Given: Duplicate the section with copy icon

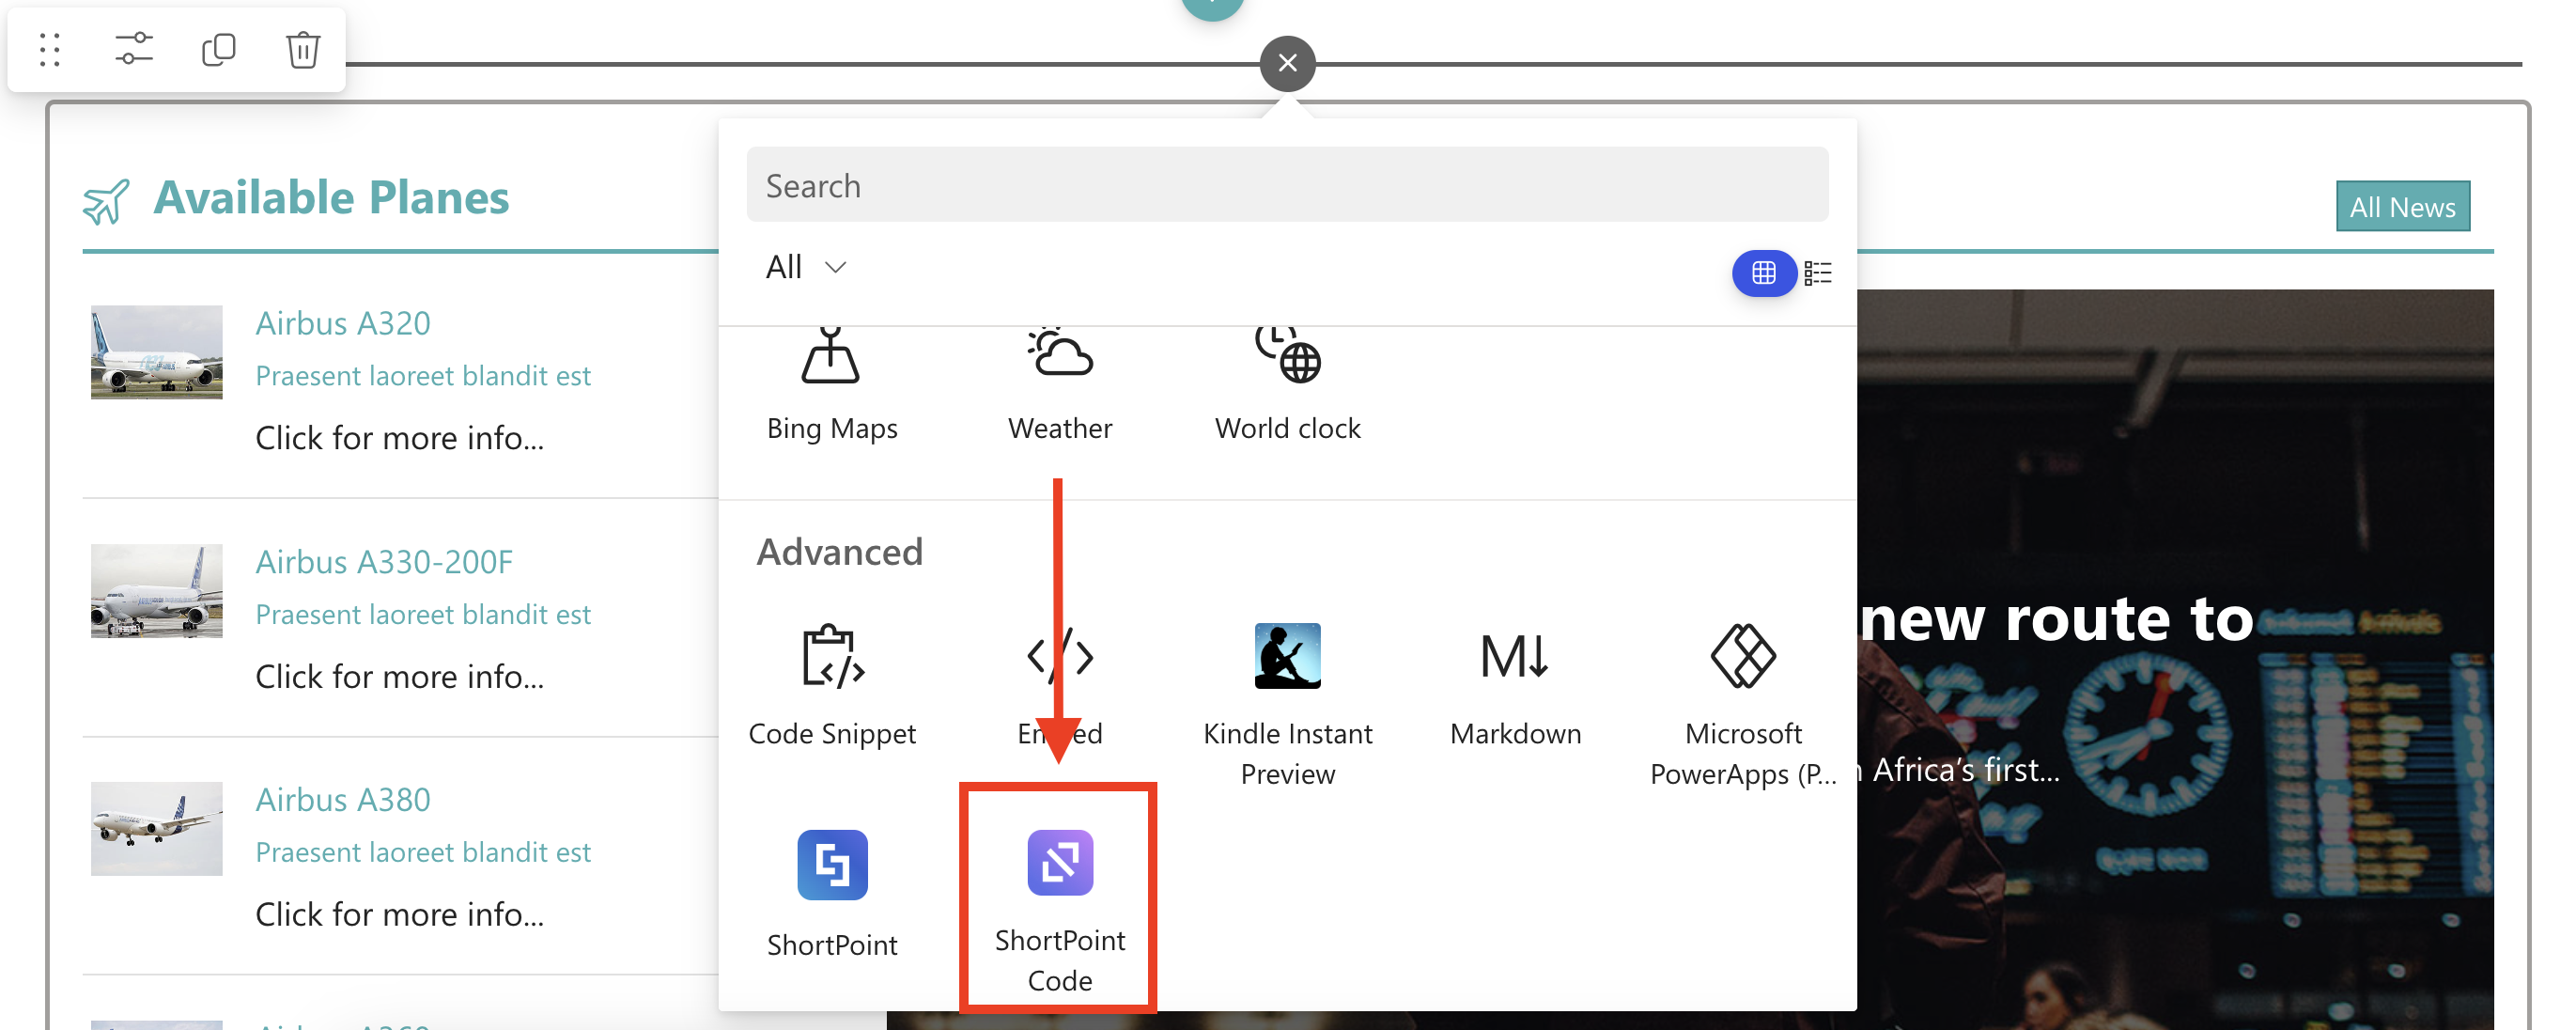Looking at the screenshot, I should [218, 49].
